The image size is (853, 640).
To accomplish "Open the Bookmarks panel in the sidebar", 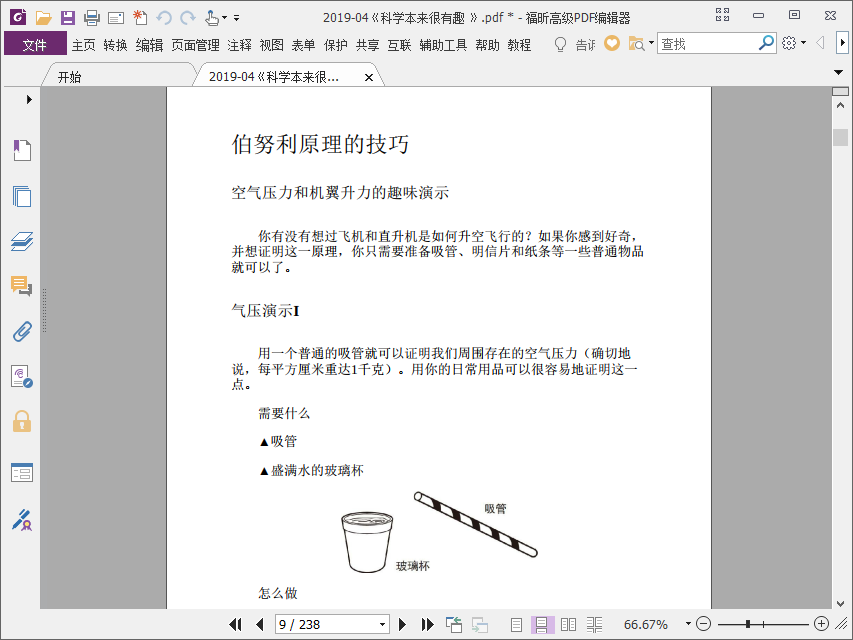I will point(22,150).
